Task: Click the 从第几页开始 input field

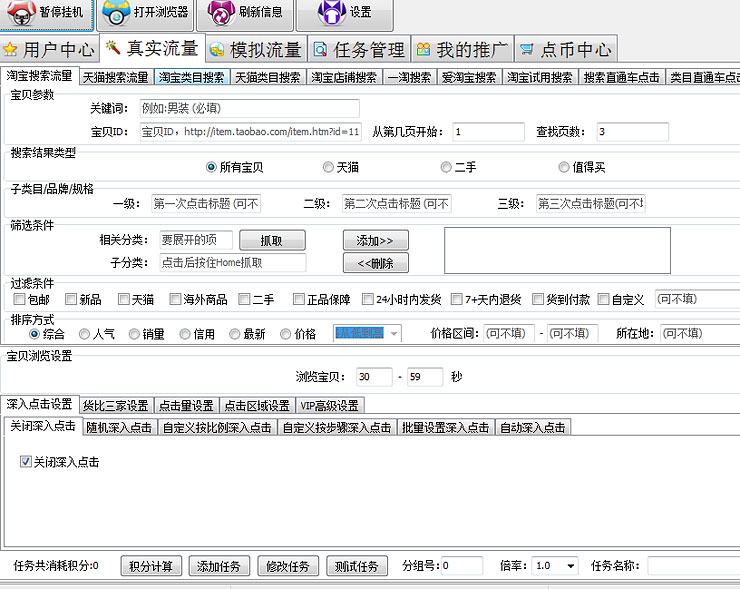Action: click(x=488, y=132)
